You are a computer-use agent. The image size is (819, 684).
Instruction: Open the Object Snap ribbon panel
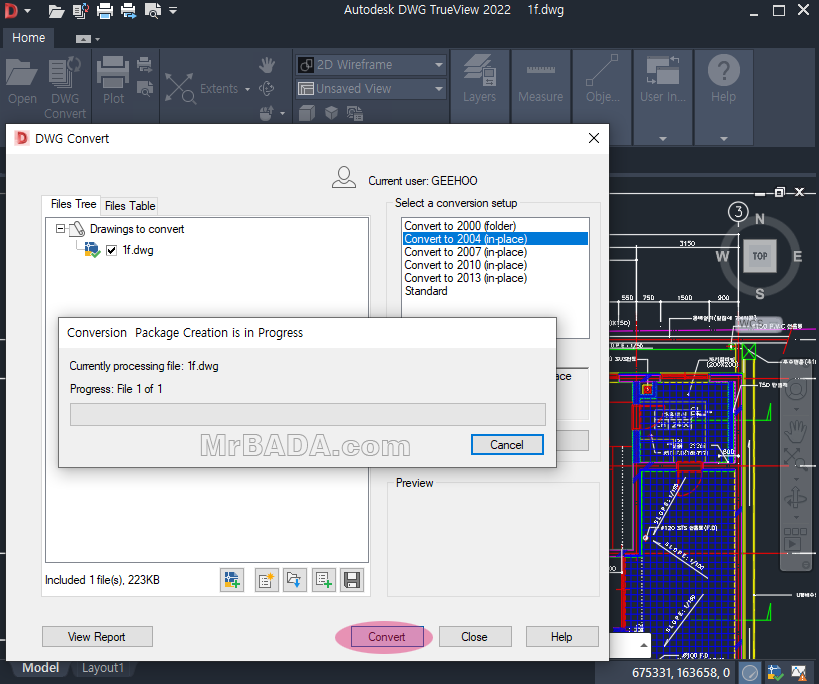(x=602, y=79)
